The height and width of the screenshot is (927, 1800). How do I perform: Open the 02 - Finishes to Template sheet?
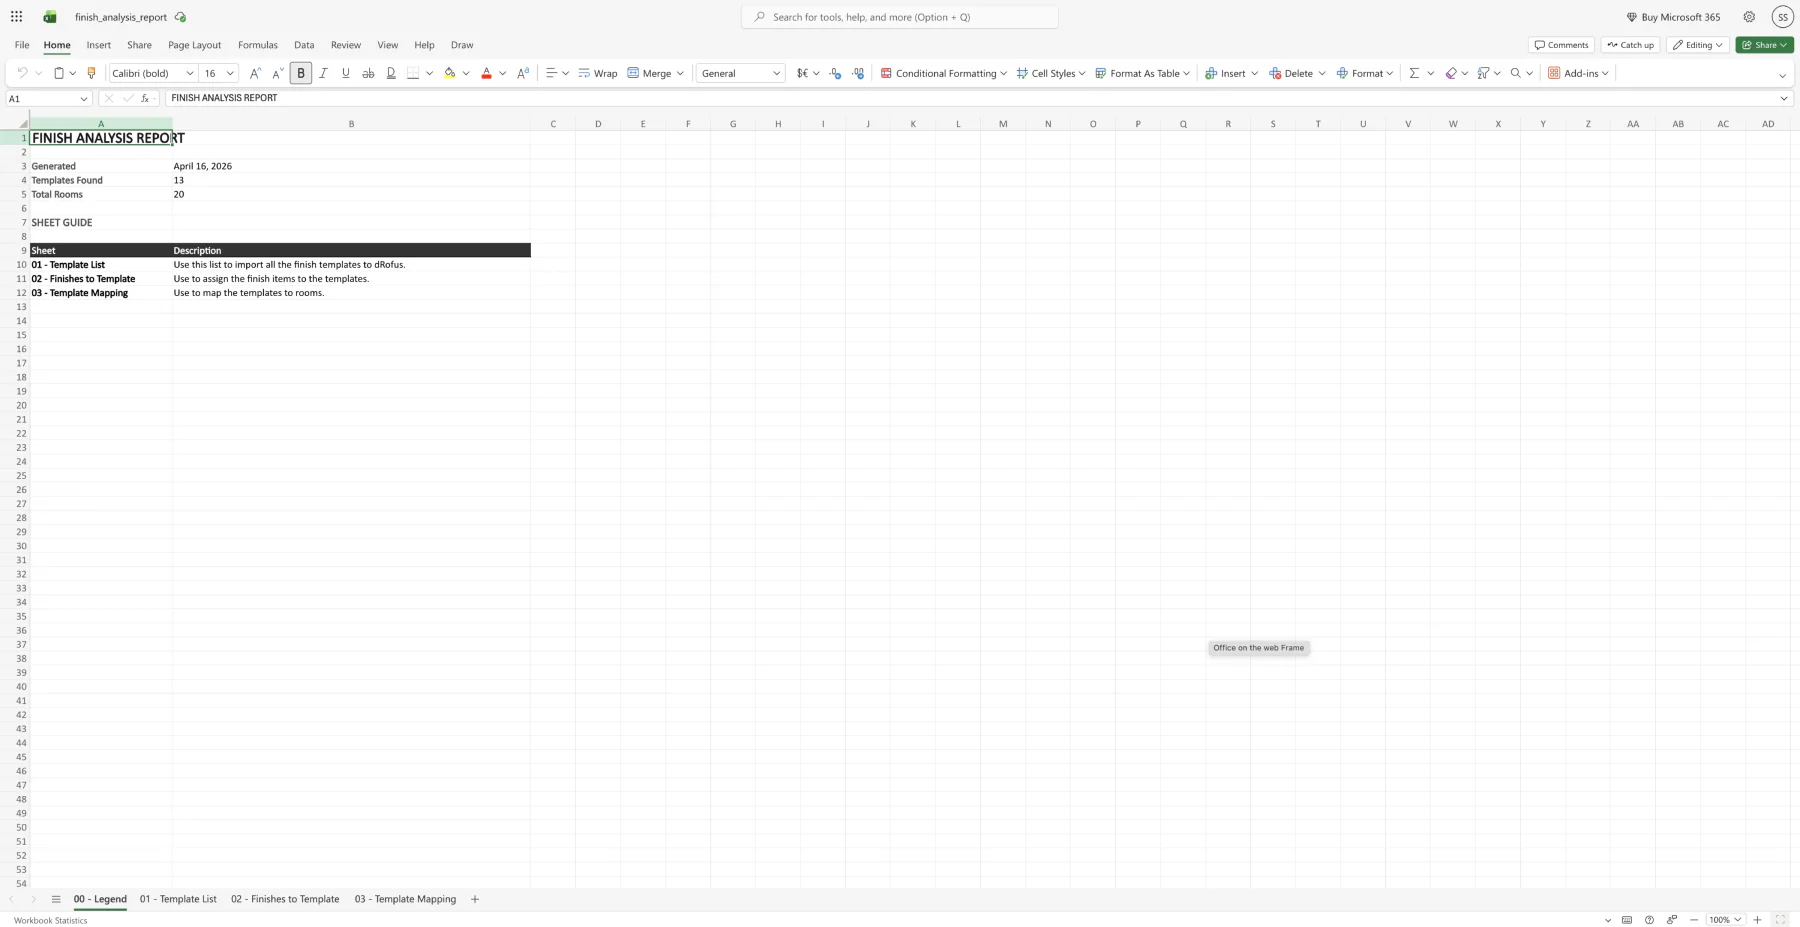(x=285, y=899)
